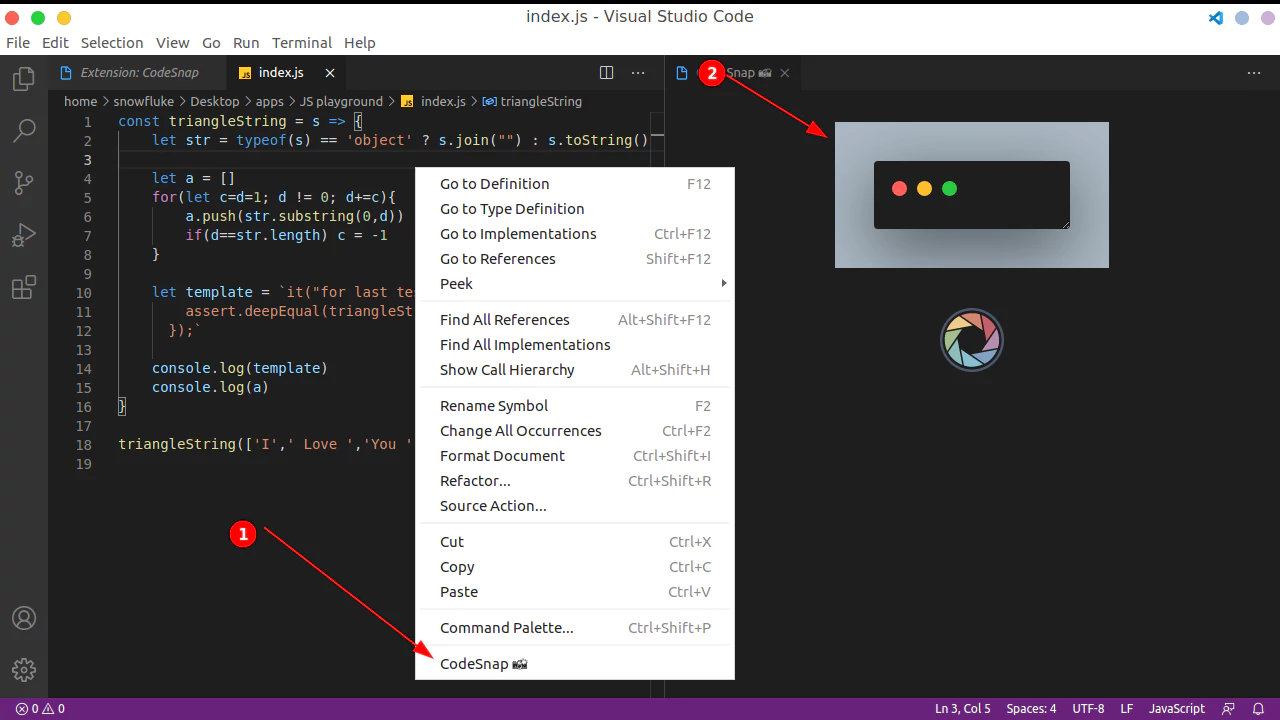Choose Paste from context menu
This screenshot has height=720, width=1280.
click(575, 592)
